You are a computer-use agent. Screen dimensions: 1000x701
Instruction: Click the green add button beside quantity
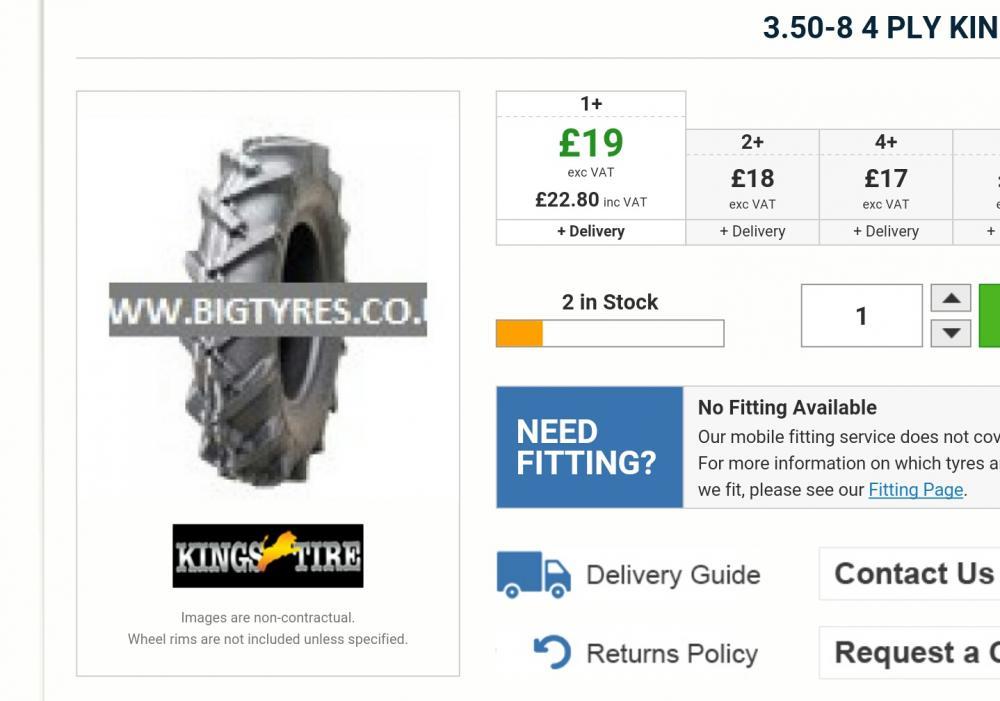coord(989,316)
